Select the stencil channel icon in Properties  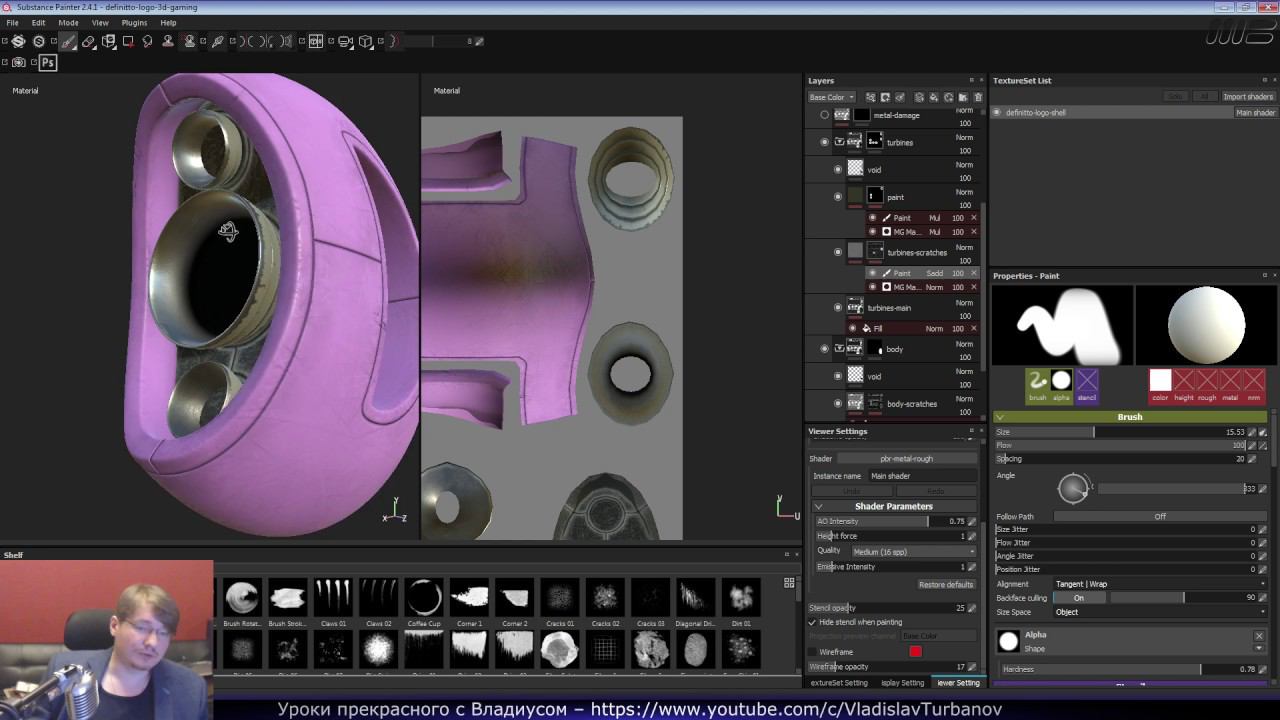[x=1086, y=381]
